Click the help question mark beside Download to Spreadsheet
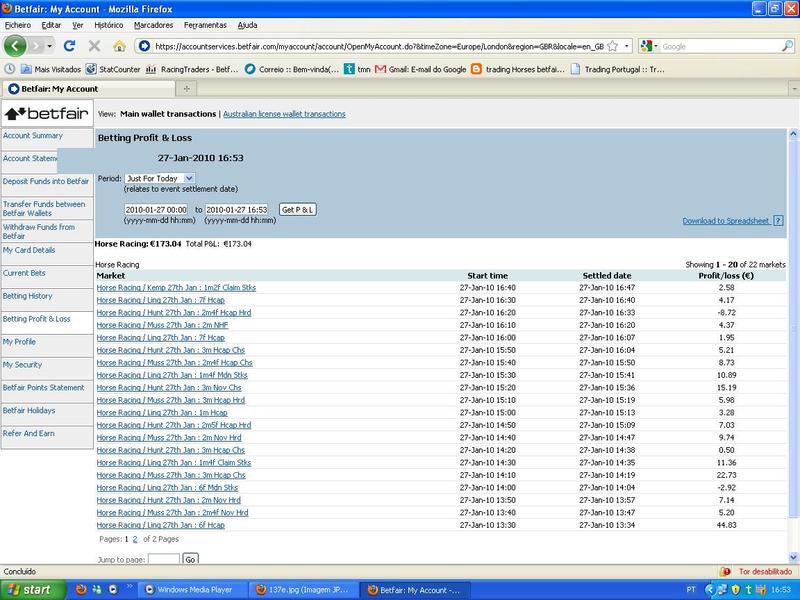 [x=778, y=221]
